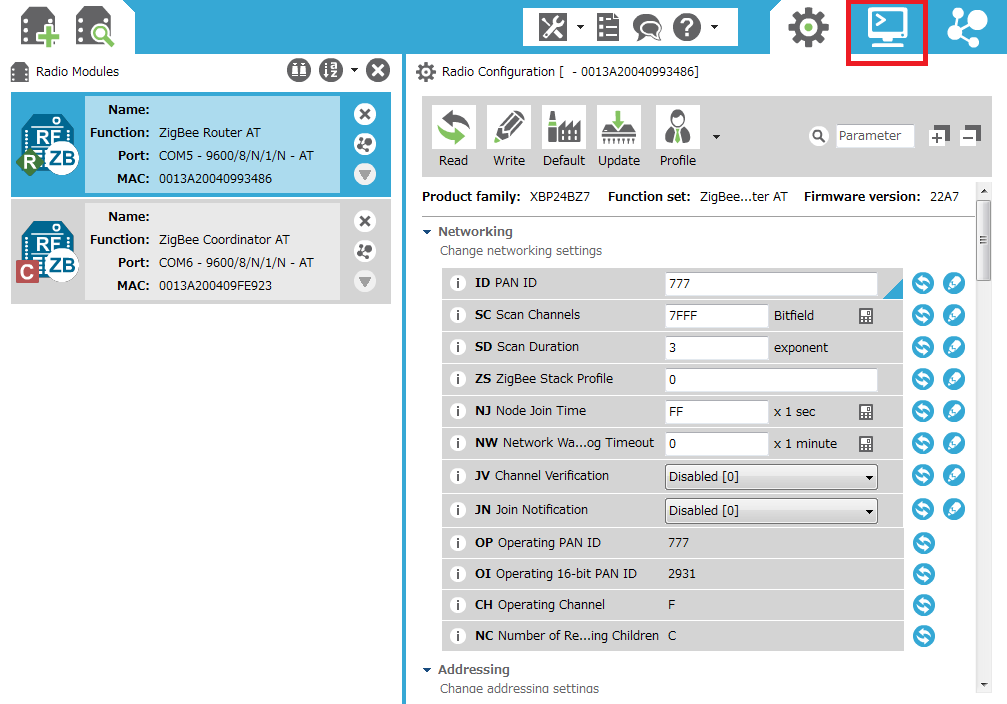The width and height of the screenshot is (1007, 704).
Task: Remove all radio modules from list
Action: [378, 70]
